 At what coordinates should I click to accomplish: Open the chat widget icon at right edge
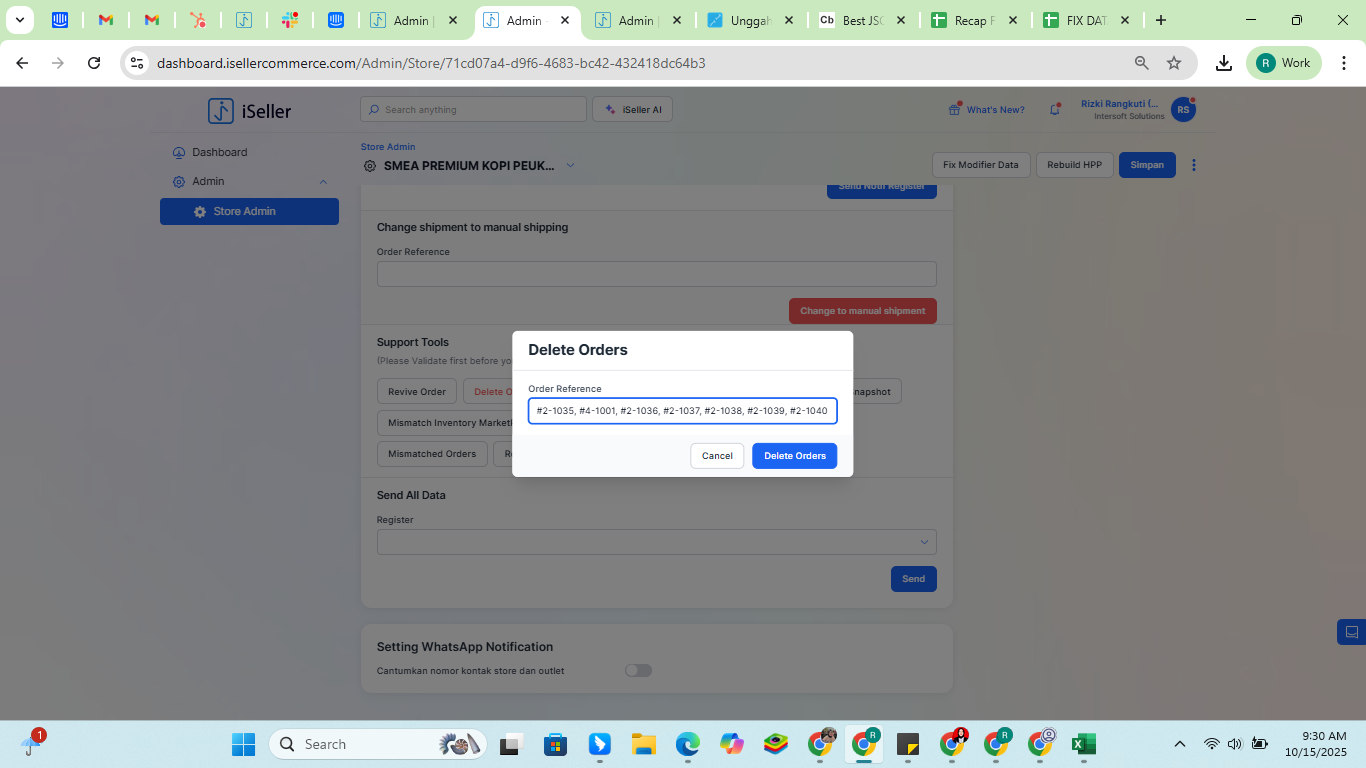coord(1351,632)
